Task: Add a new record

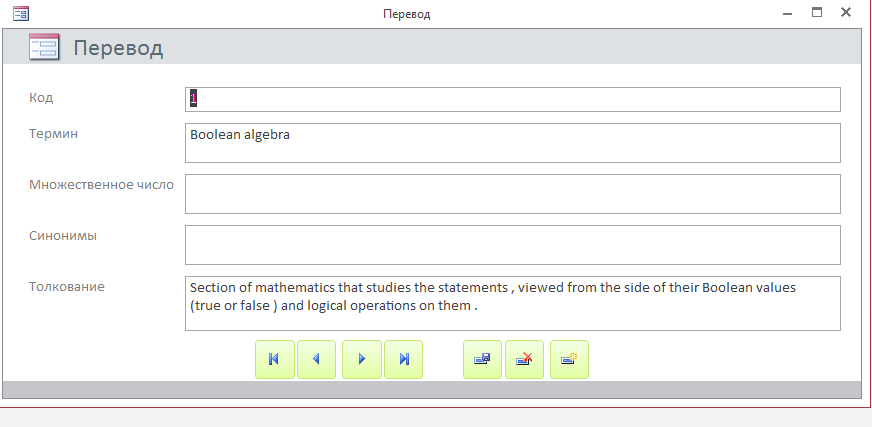Action: (x=569, y=360)
